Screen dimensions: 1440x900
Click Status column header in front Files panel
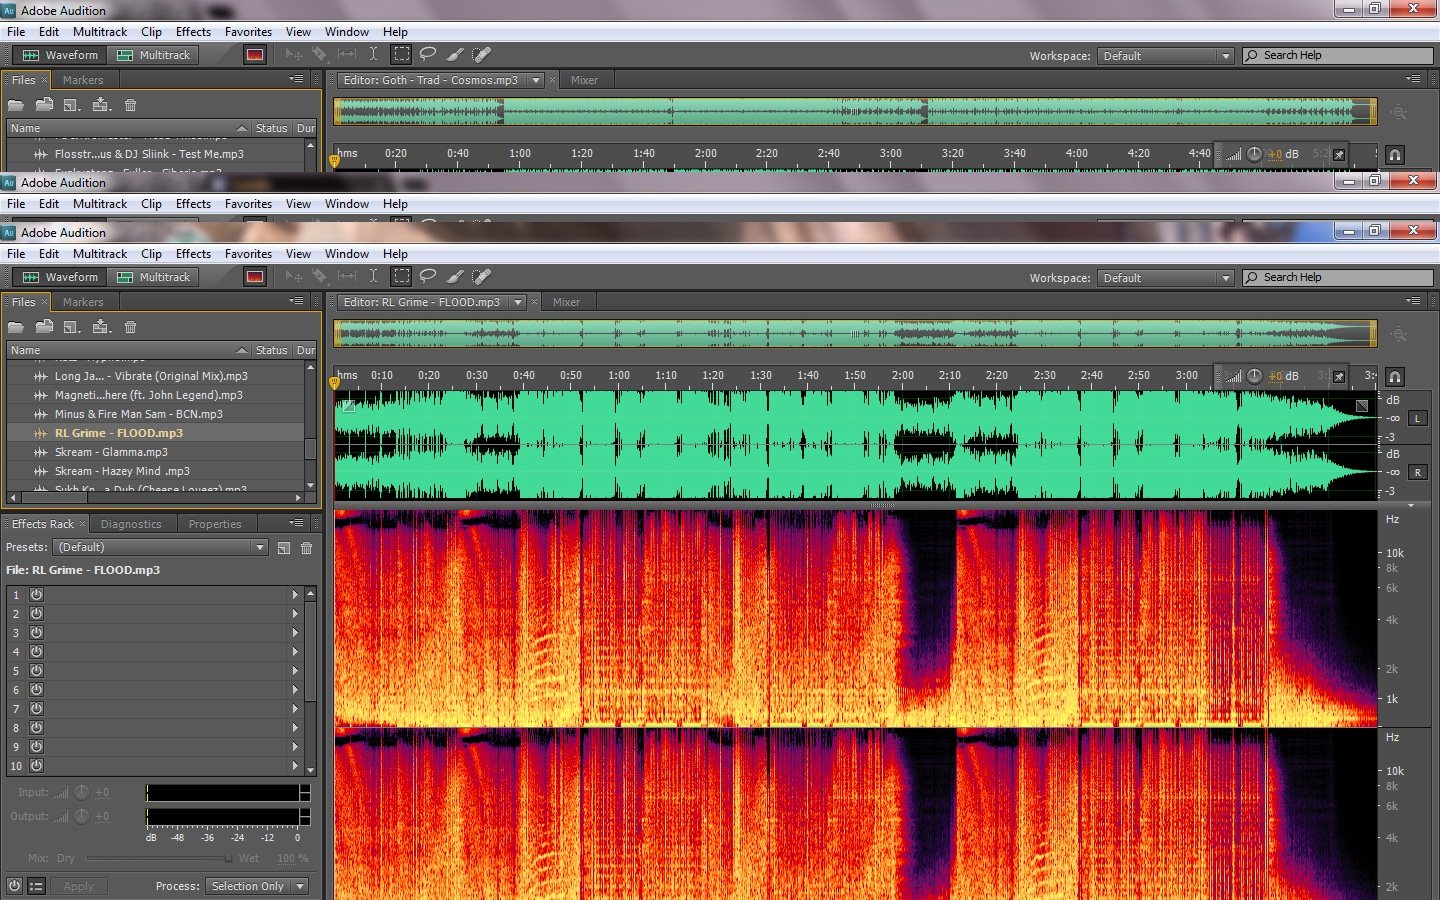(271, 351)
